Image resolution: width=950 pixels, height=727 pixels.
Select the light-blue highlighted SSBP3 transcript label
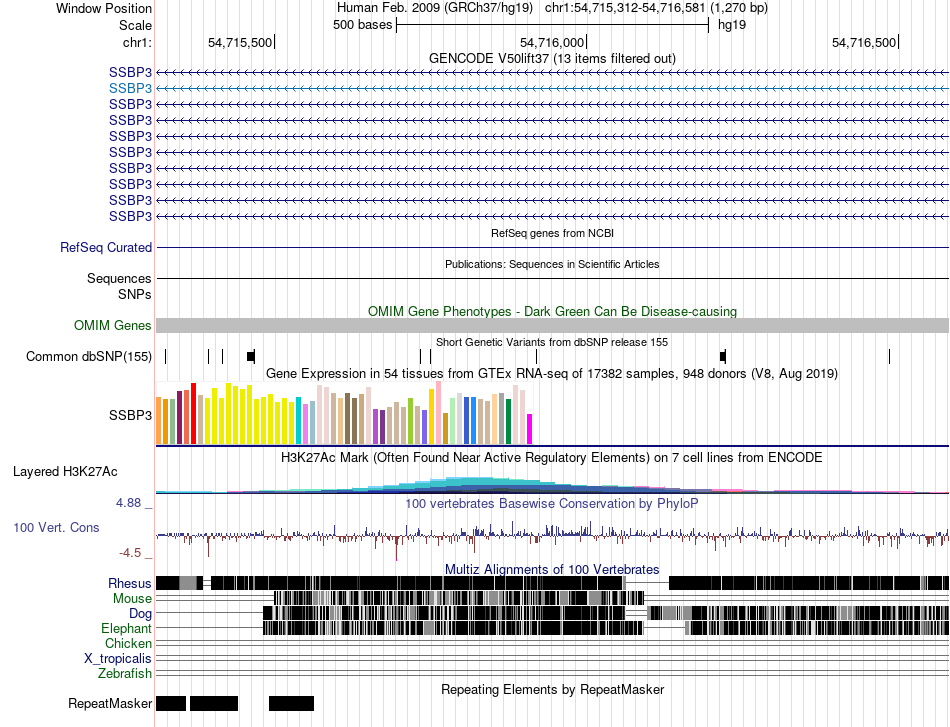tap(130, 88)
